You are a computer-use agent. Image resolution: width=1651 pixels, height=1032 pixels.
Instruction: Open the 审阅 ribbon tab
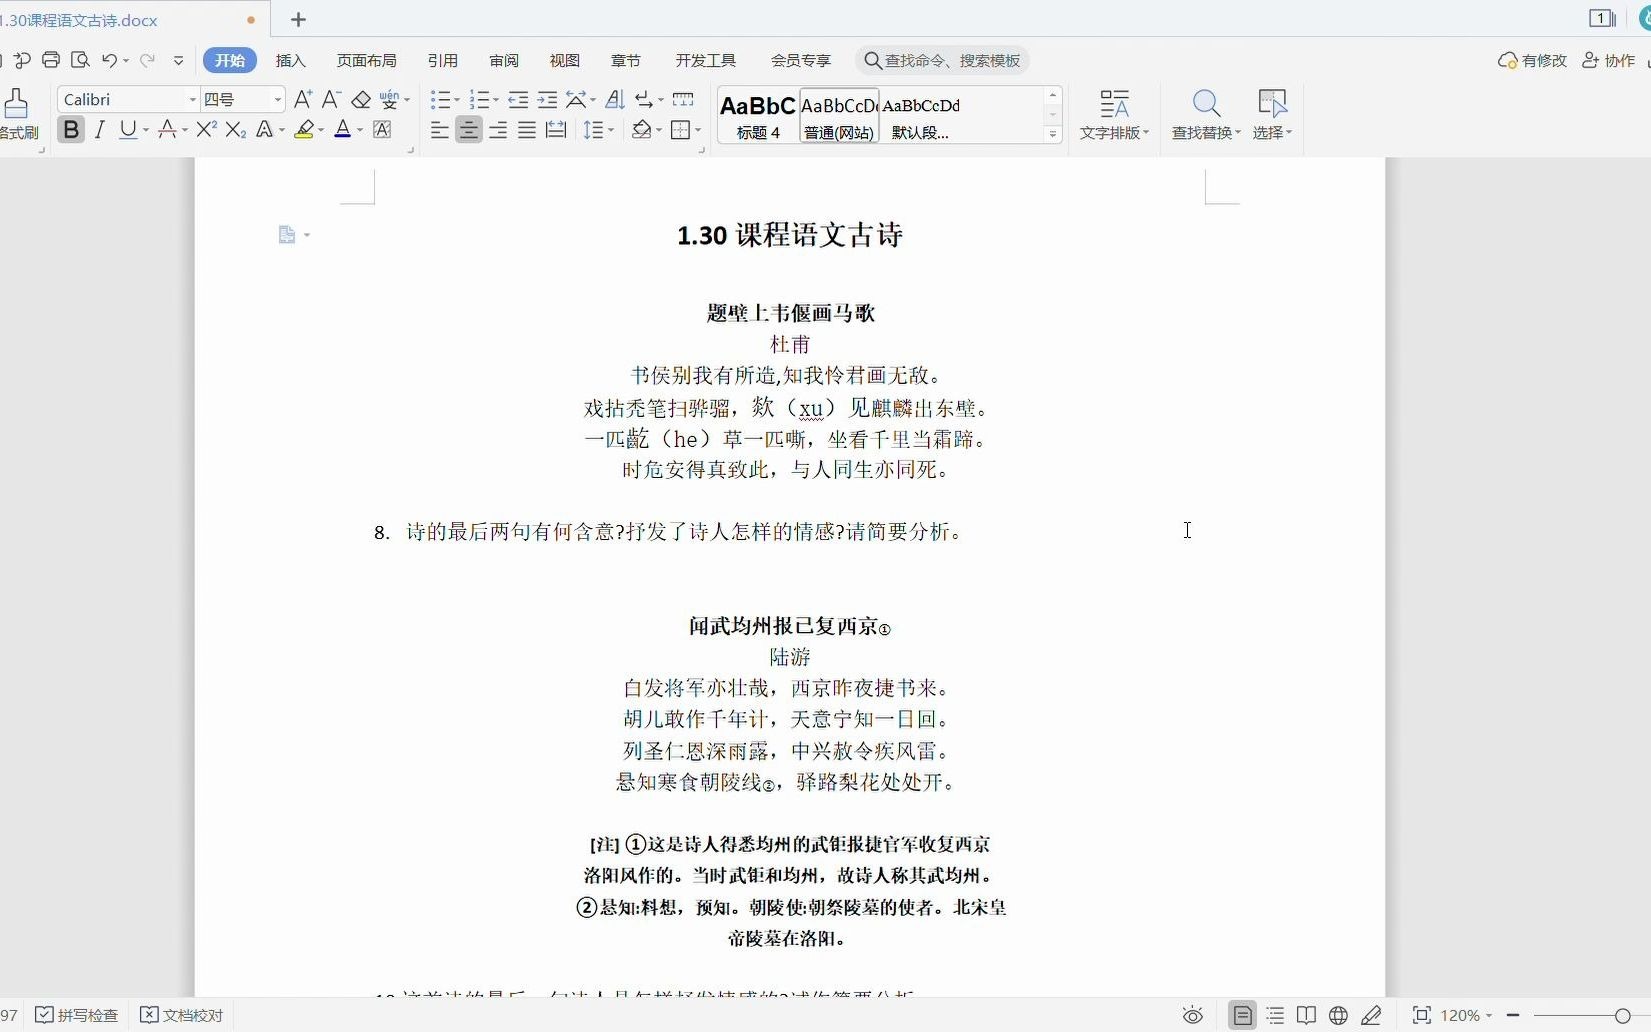[x=503, y=60]
